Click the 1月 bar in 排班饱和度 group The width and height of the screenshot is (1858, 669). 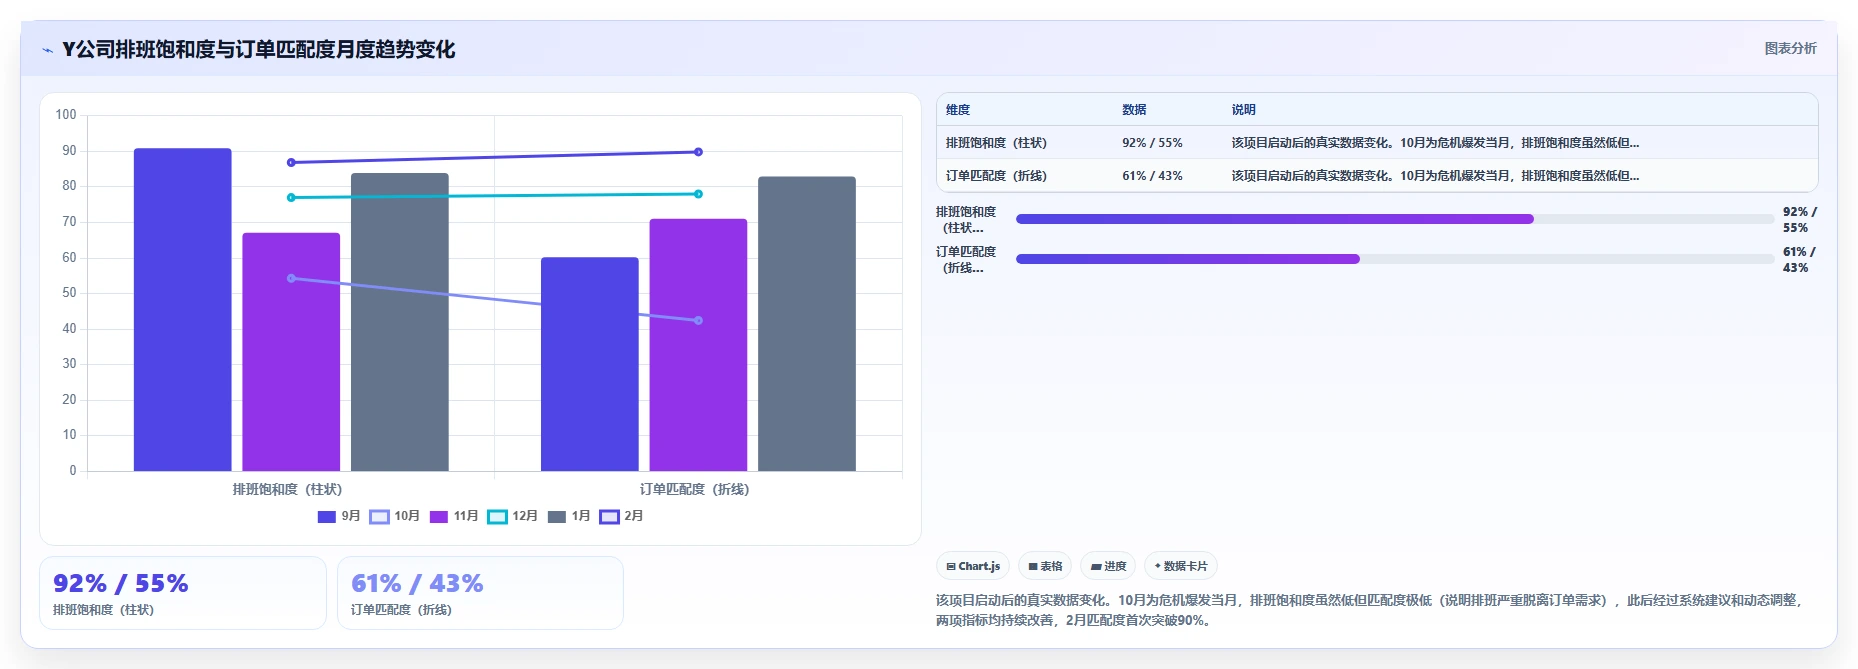[x=400, y=322]
